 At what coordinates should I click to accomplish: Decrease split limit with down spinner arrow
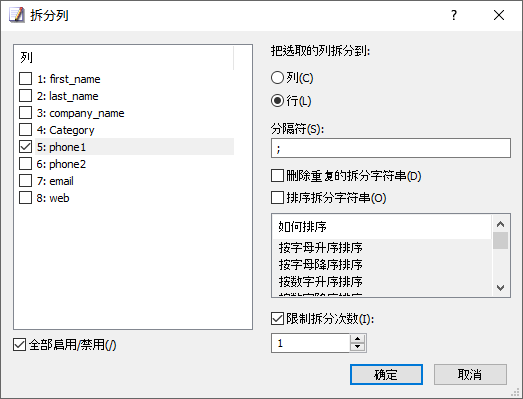point(358,347)
